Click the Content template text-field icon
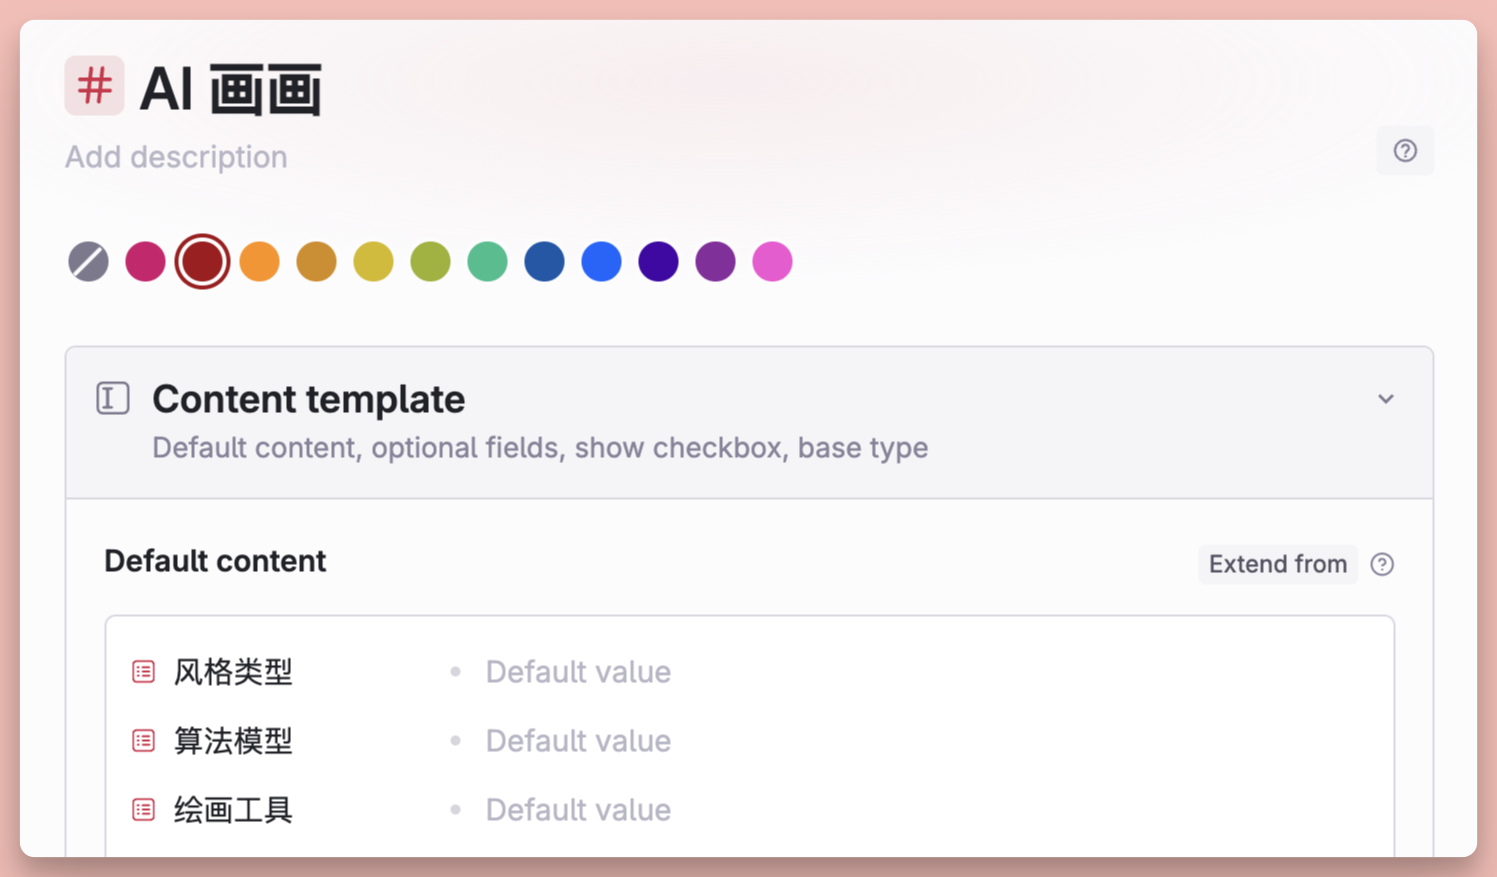1497x877 pixels. (x=113, y=398)
